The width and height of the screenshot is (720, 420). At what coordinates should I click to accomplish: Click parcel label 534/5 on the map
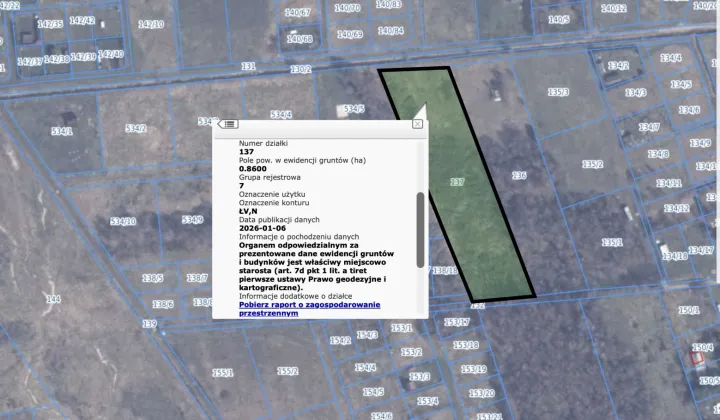pos(354,109)
